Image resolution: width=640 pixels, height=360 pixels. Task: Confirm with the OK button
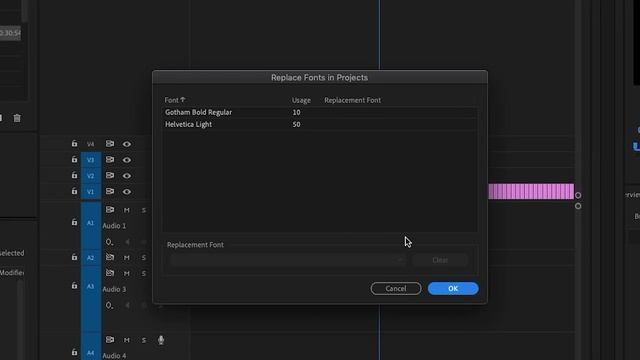453,289
